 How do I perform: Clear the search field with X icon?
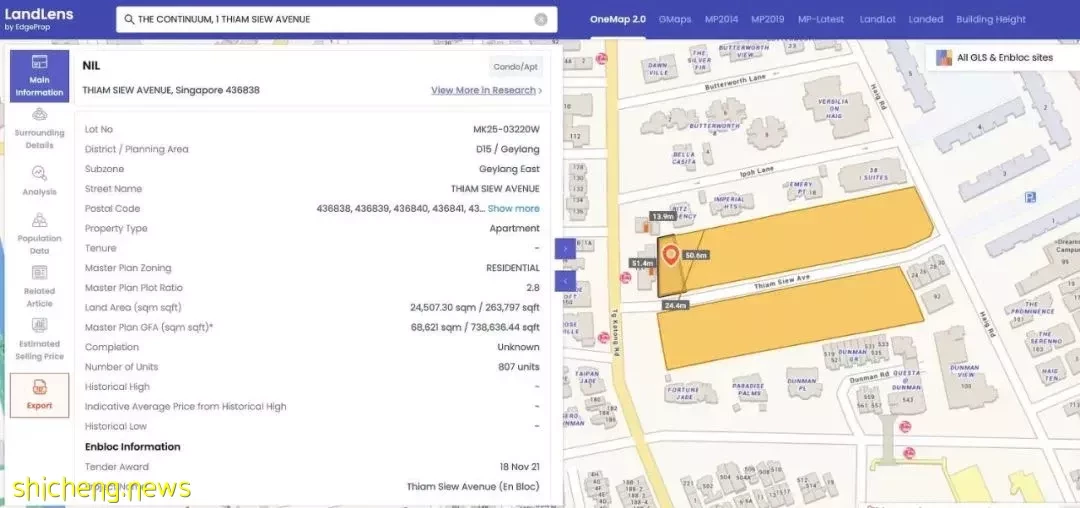click(541, 19)
